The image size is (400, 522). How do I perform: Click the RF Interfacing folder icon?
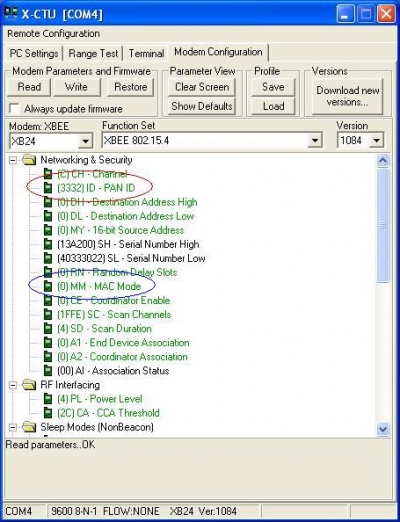point(29,385)
